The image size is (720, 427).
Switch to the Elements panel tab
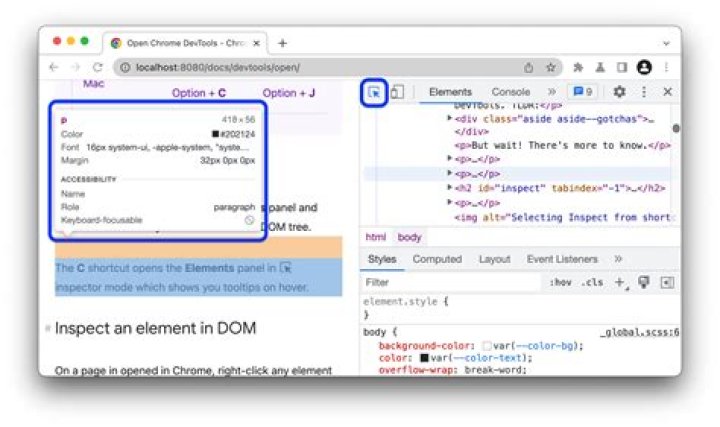tap(450, 92)
